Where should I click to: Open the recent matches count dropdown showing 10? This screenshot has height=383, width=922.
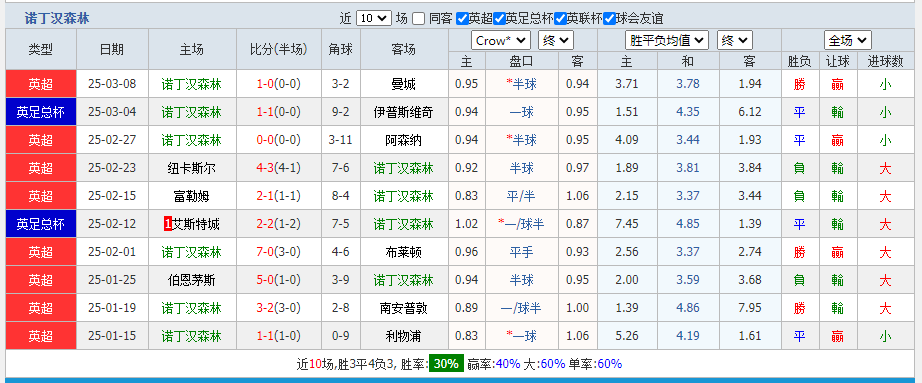click(x=373, y=18)
